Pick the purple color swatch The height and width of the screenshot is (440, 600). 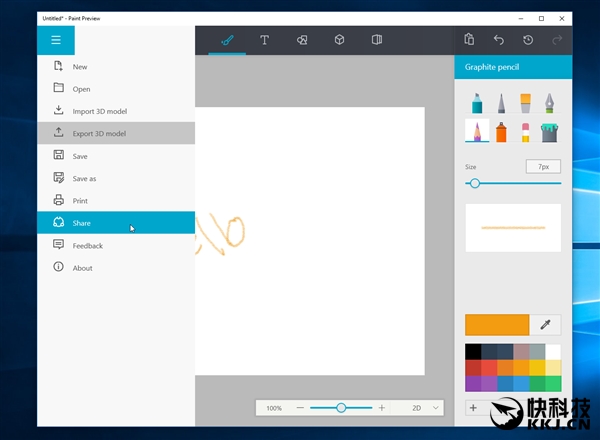[x=473, y=383]
